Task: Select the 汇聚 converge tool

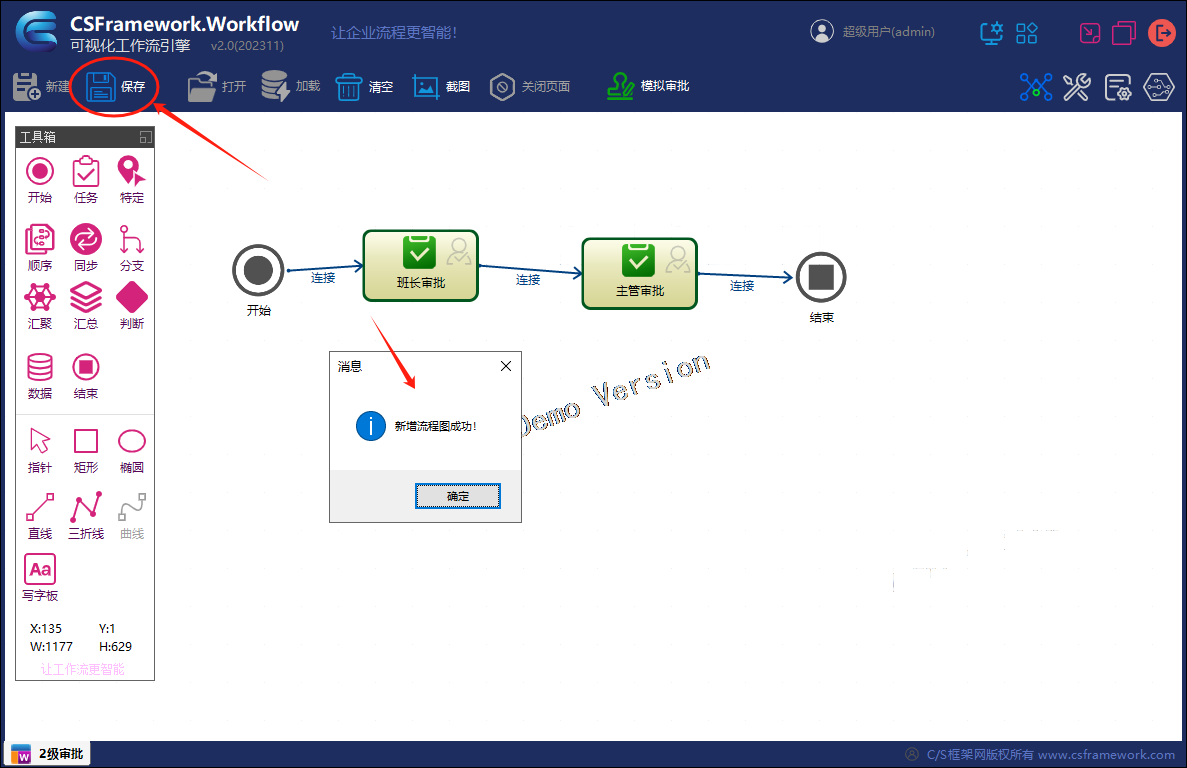Action: [x=40, y=306]
